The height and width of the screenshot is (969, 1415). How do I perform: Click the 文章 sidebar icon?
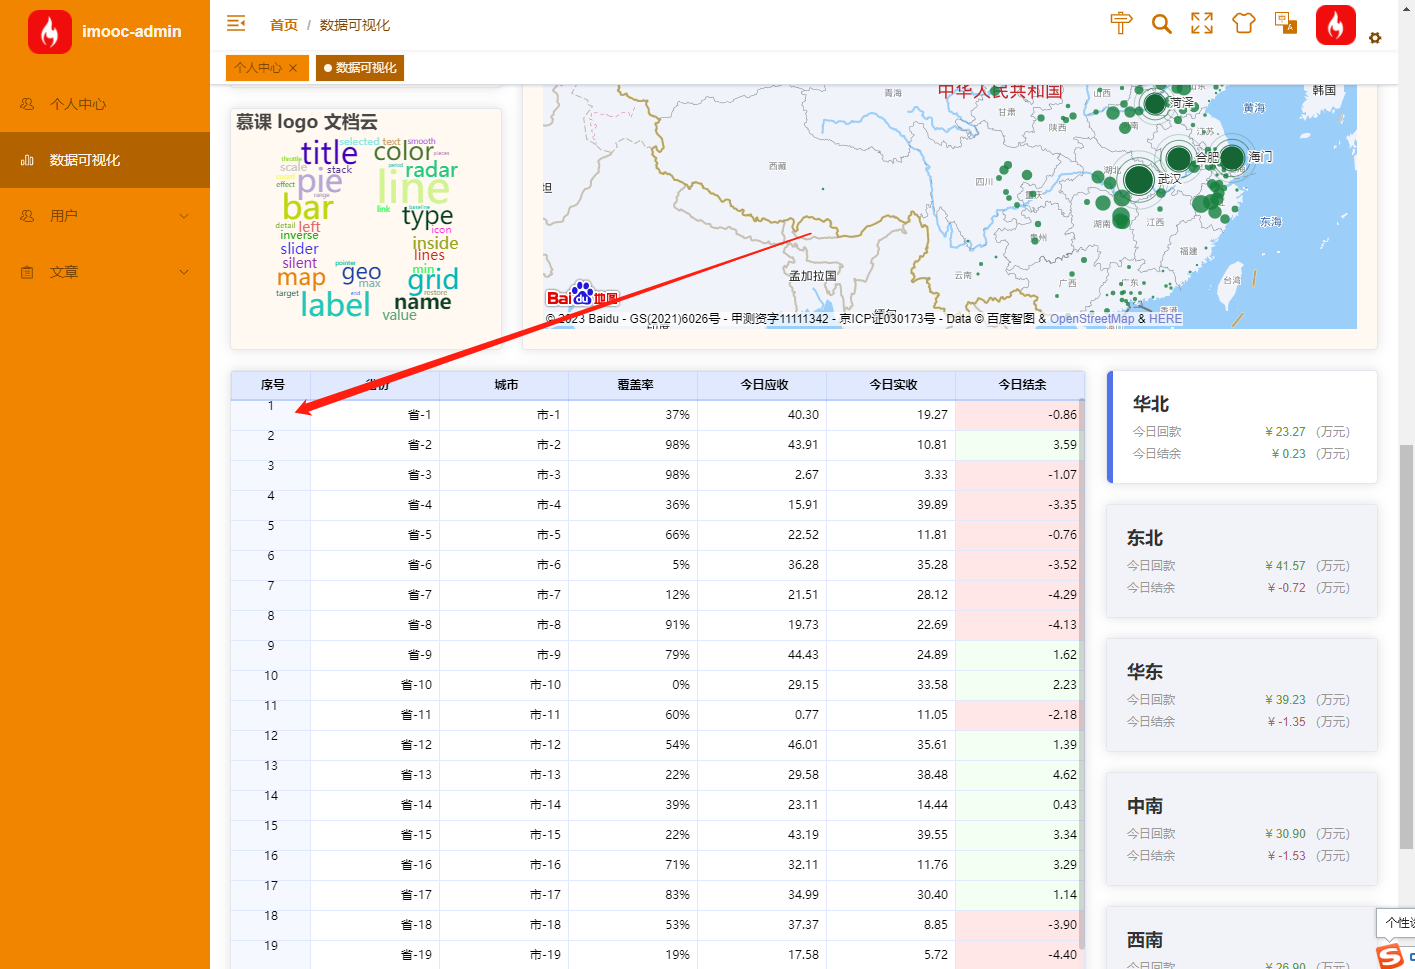pos(27,272)
